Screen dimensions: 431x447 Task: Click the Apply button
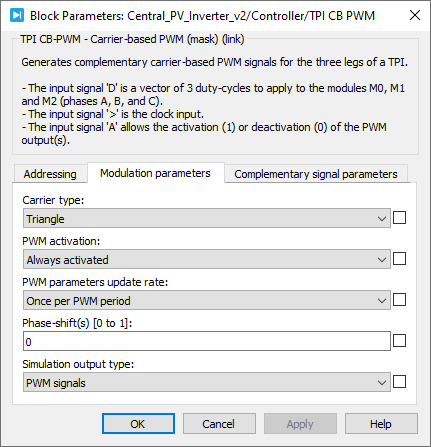[x=300, y=424]
